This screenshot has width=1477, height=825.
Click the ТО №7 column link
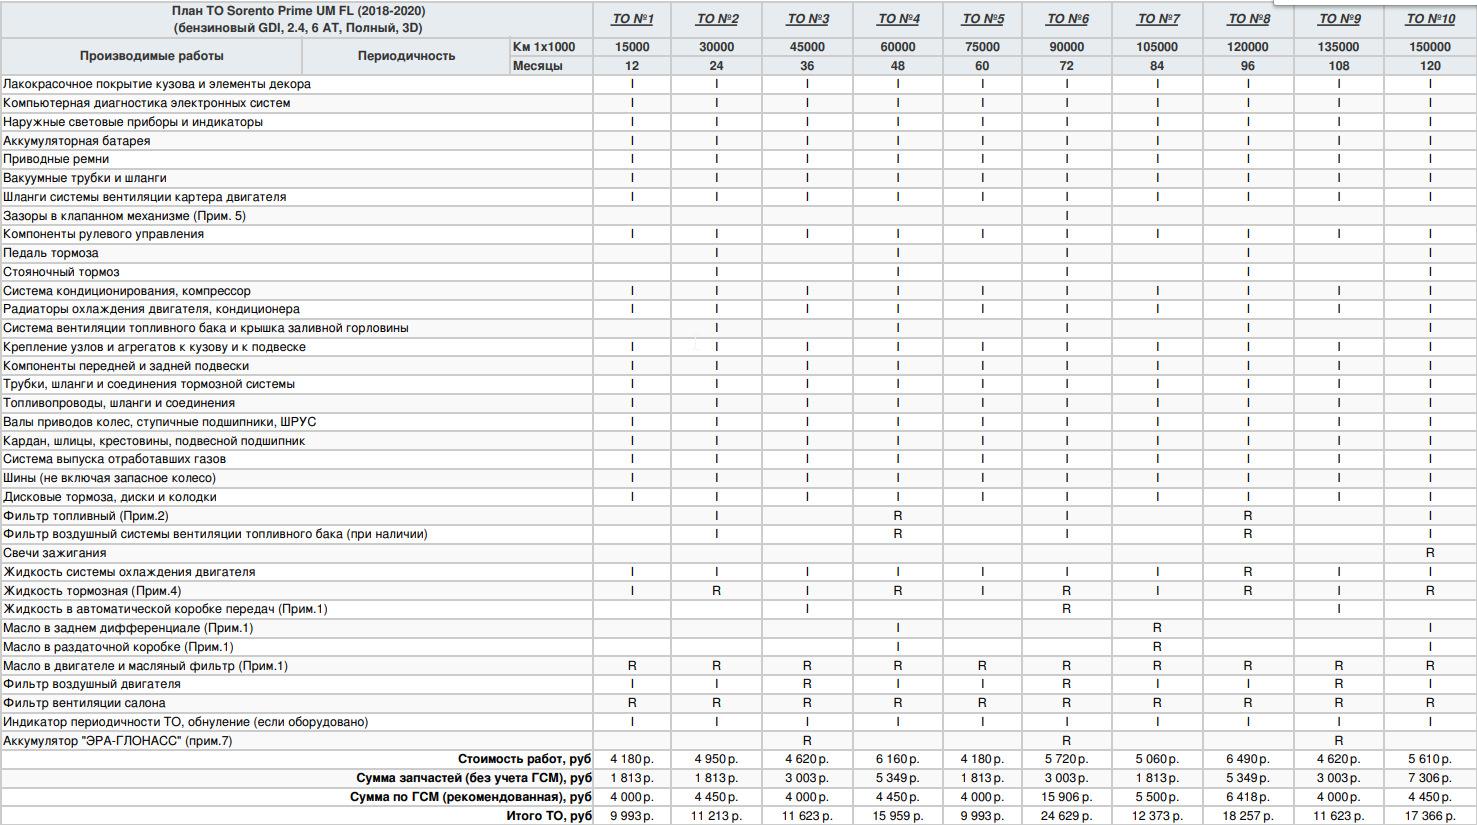pos(1158,19)
